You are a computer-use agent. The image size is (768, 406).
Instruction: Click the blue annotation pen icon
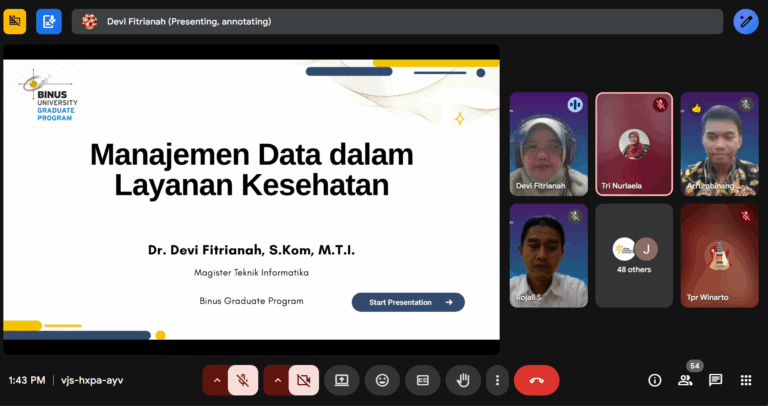(x=745, y=22)
